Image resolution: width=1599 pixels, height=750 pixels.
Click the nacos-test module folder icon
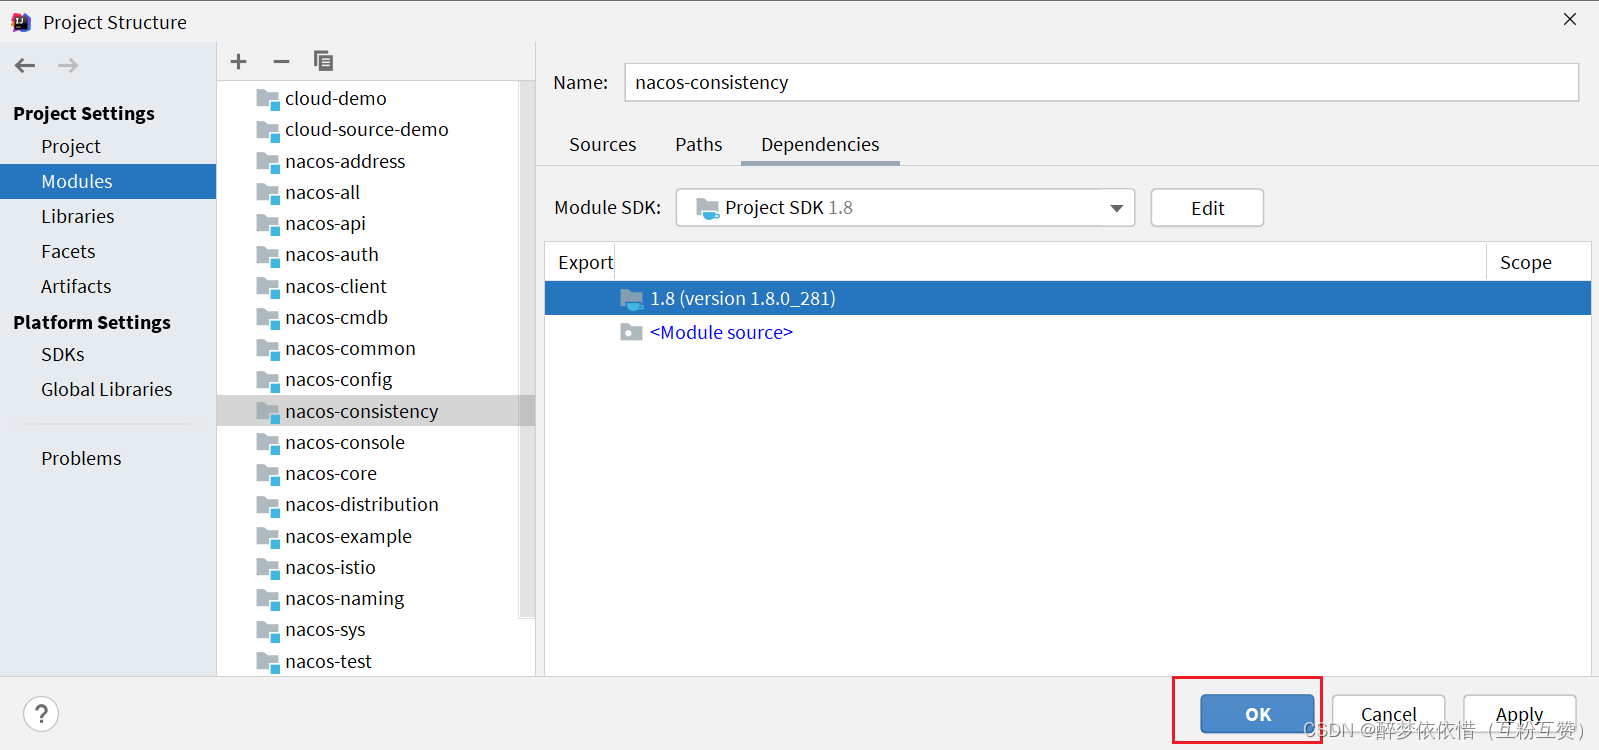(267, 662)
